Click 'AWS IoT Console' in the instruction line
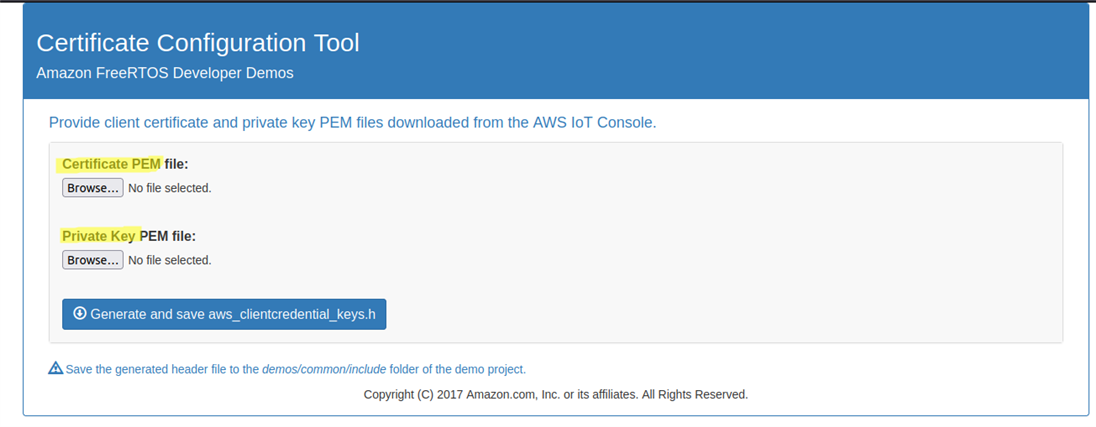The height and width of the screenshot is (427, 1096). [x=598, y=123]
